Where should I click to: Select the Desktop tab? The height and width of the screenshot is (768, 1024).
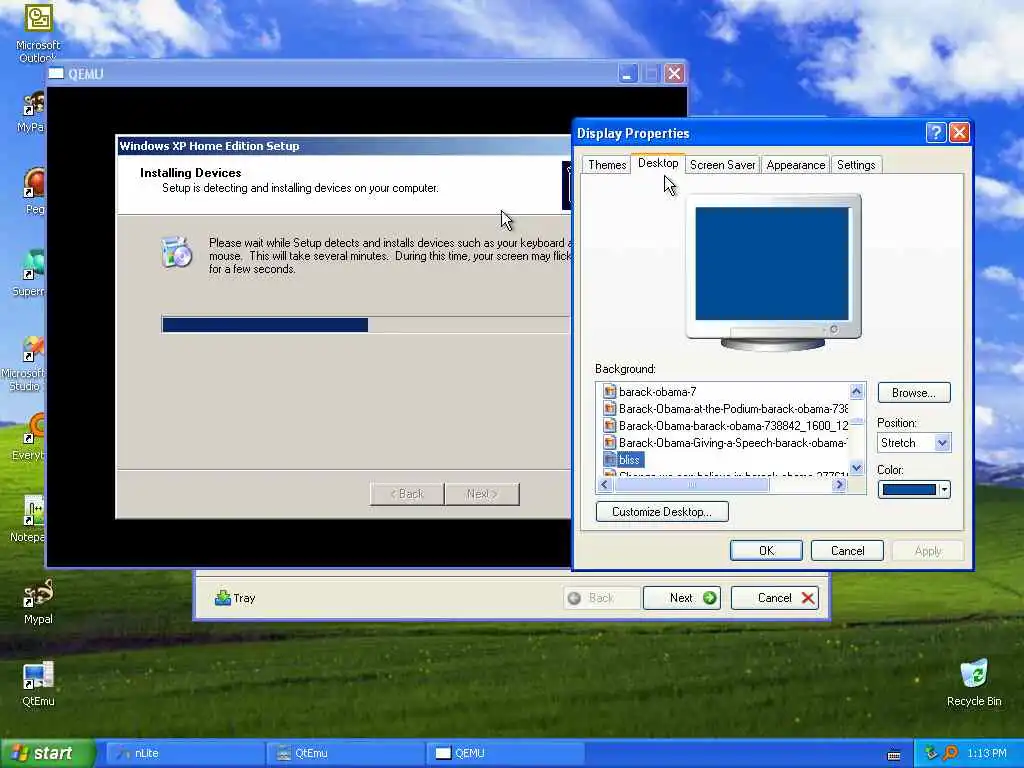(658, 163)
